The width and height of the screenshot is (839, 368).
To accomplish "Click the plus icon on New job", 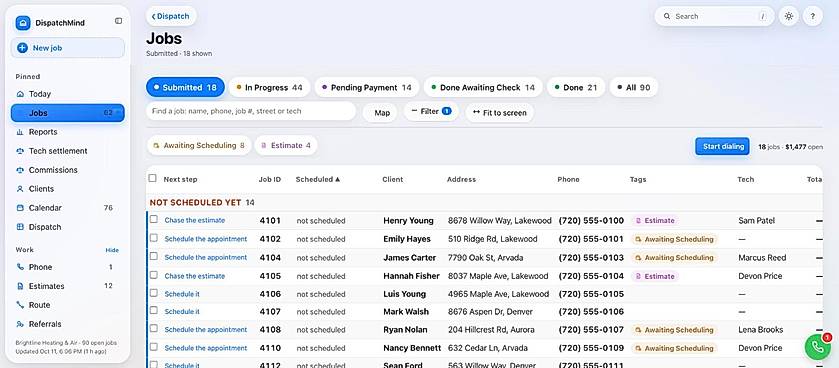I will coord(22,48).
